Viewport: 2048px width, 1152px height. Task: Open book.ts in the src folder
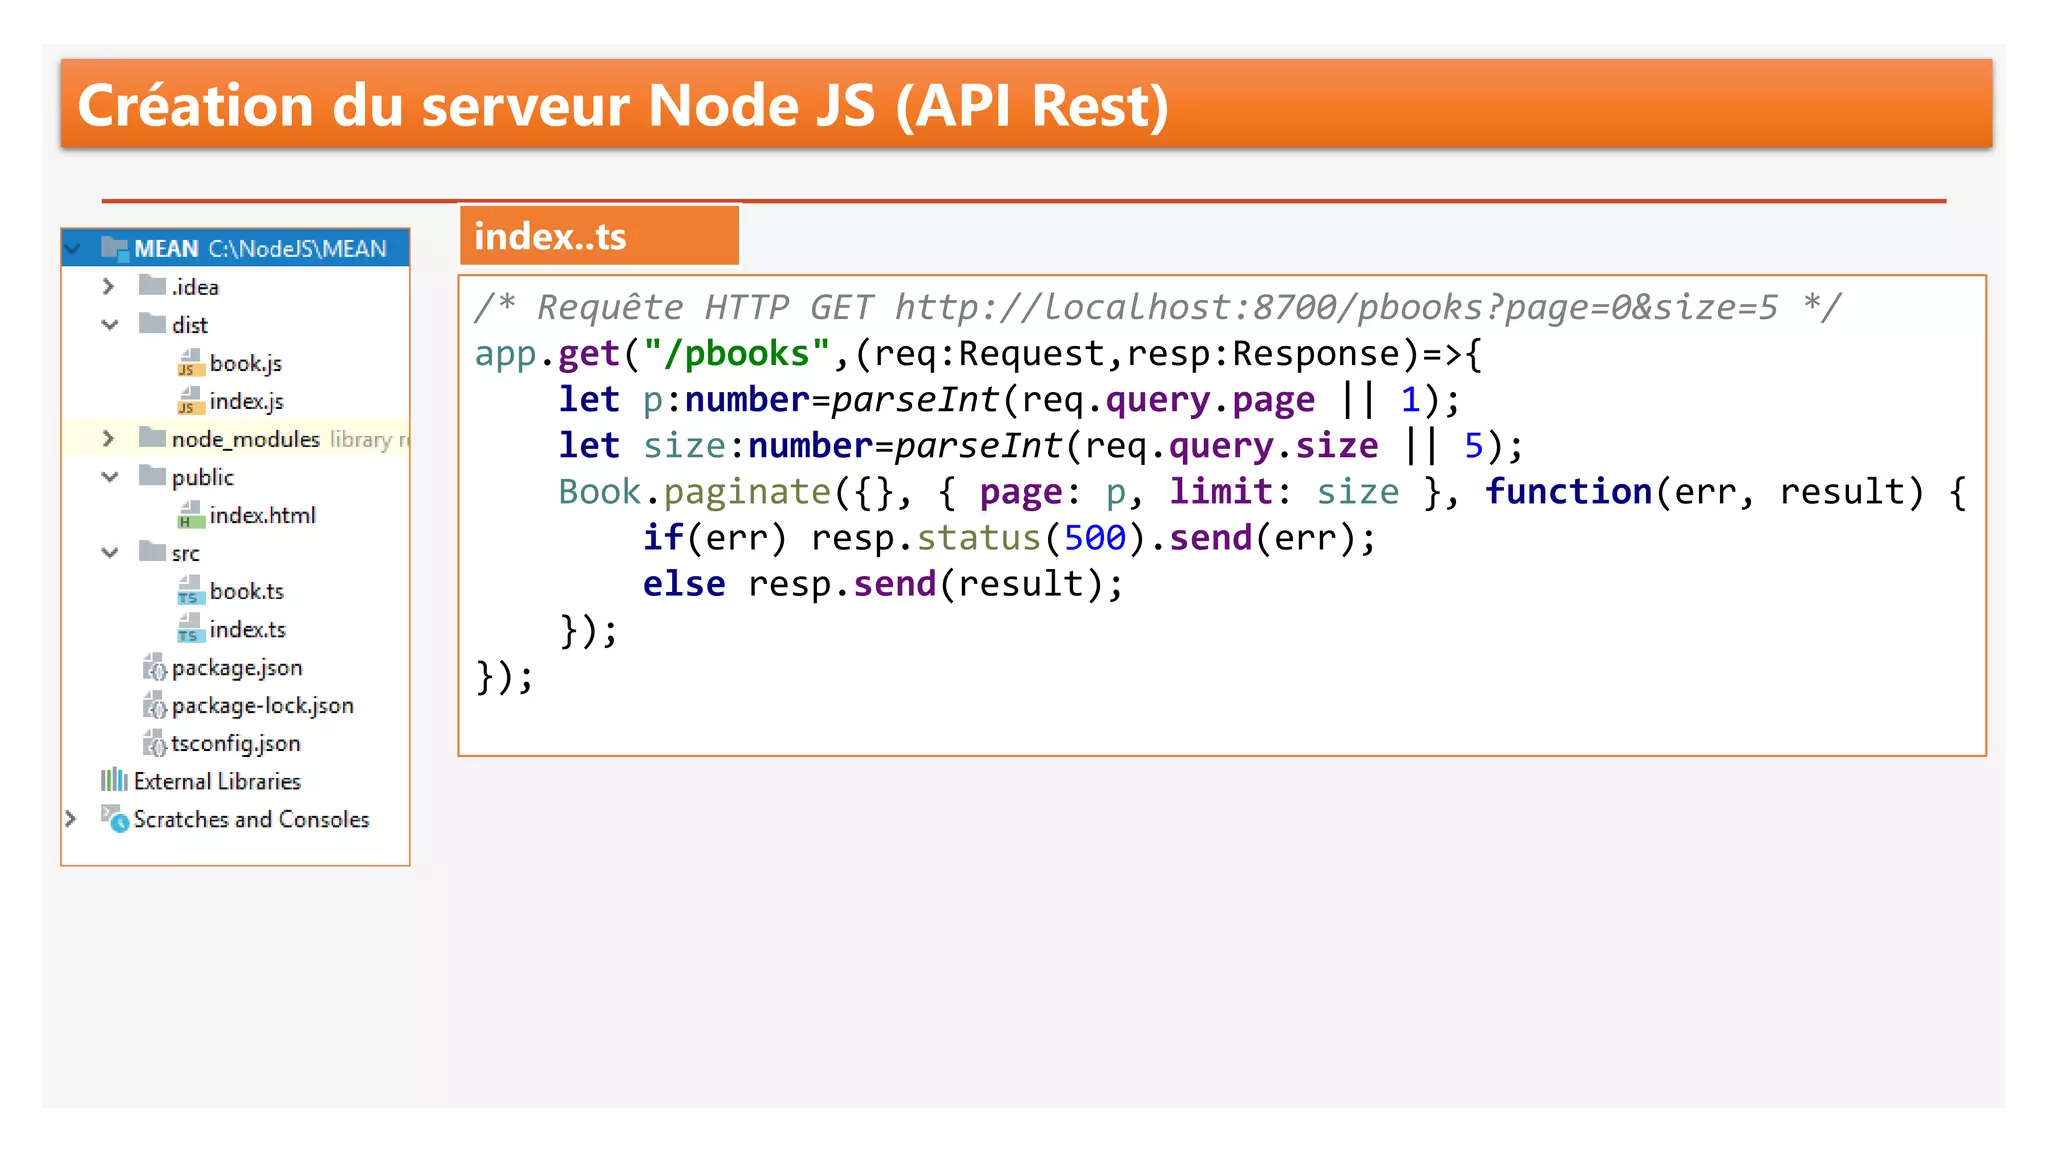(246, 591)
